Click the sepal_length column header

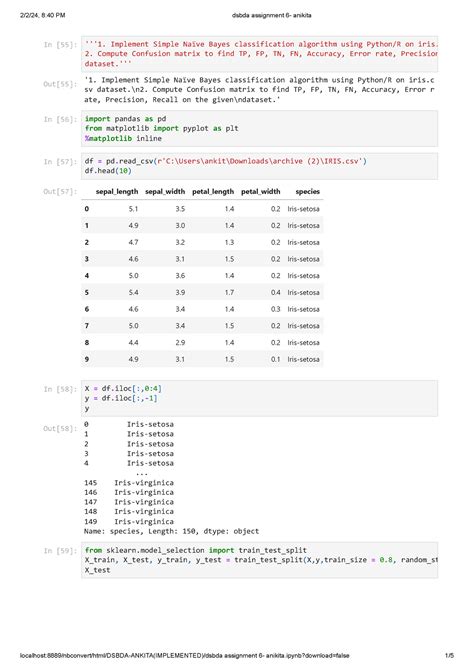coord(117,191)
